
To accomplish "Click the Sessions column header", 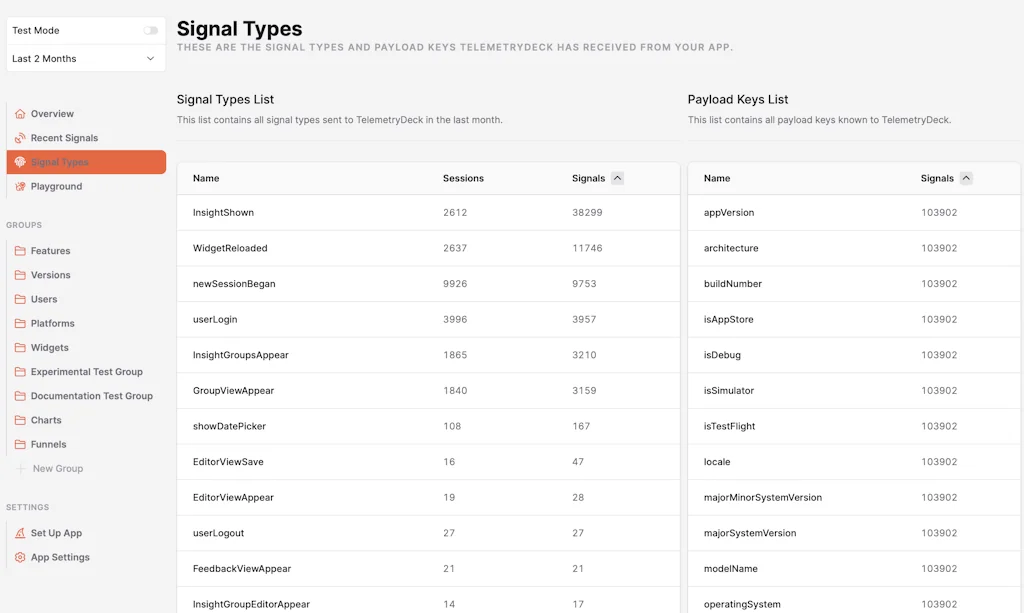I will pyautogui.click(x=463, y=179).
